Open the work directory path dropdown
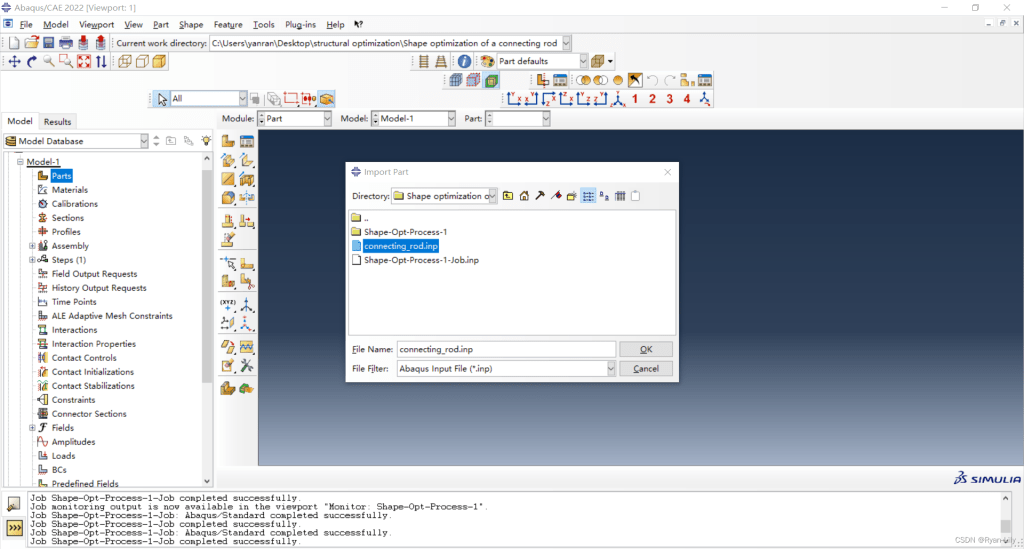The width and height of the screenshot is (1024, 549). (x=566, y=43)
